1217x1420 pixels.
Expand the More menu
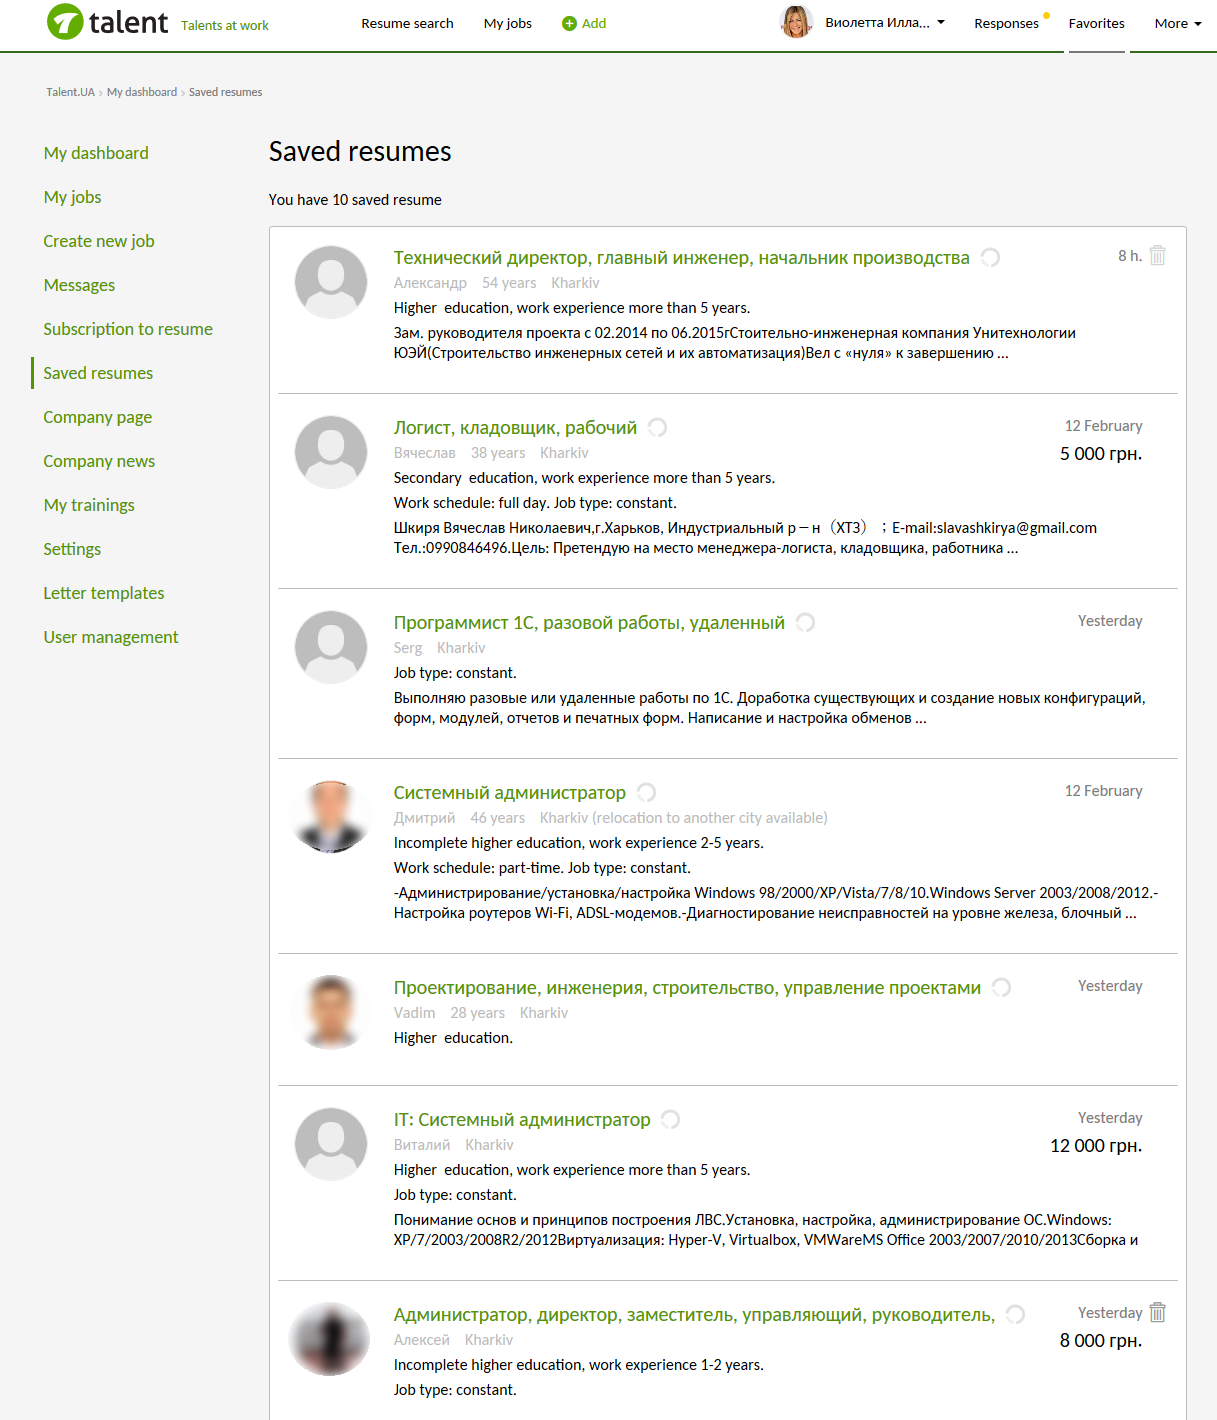tap(1177, 23)
